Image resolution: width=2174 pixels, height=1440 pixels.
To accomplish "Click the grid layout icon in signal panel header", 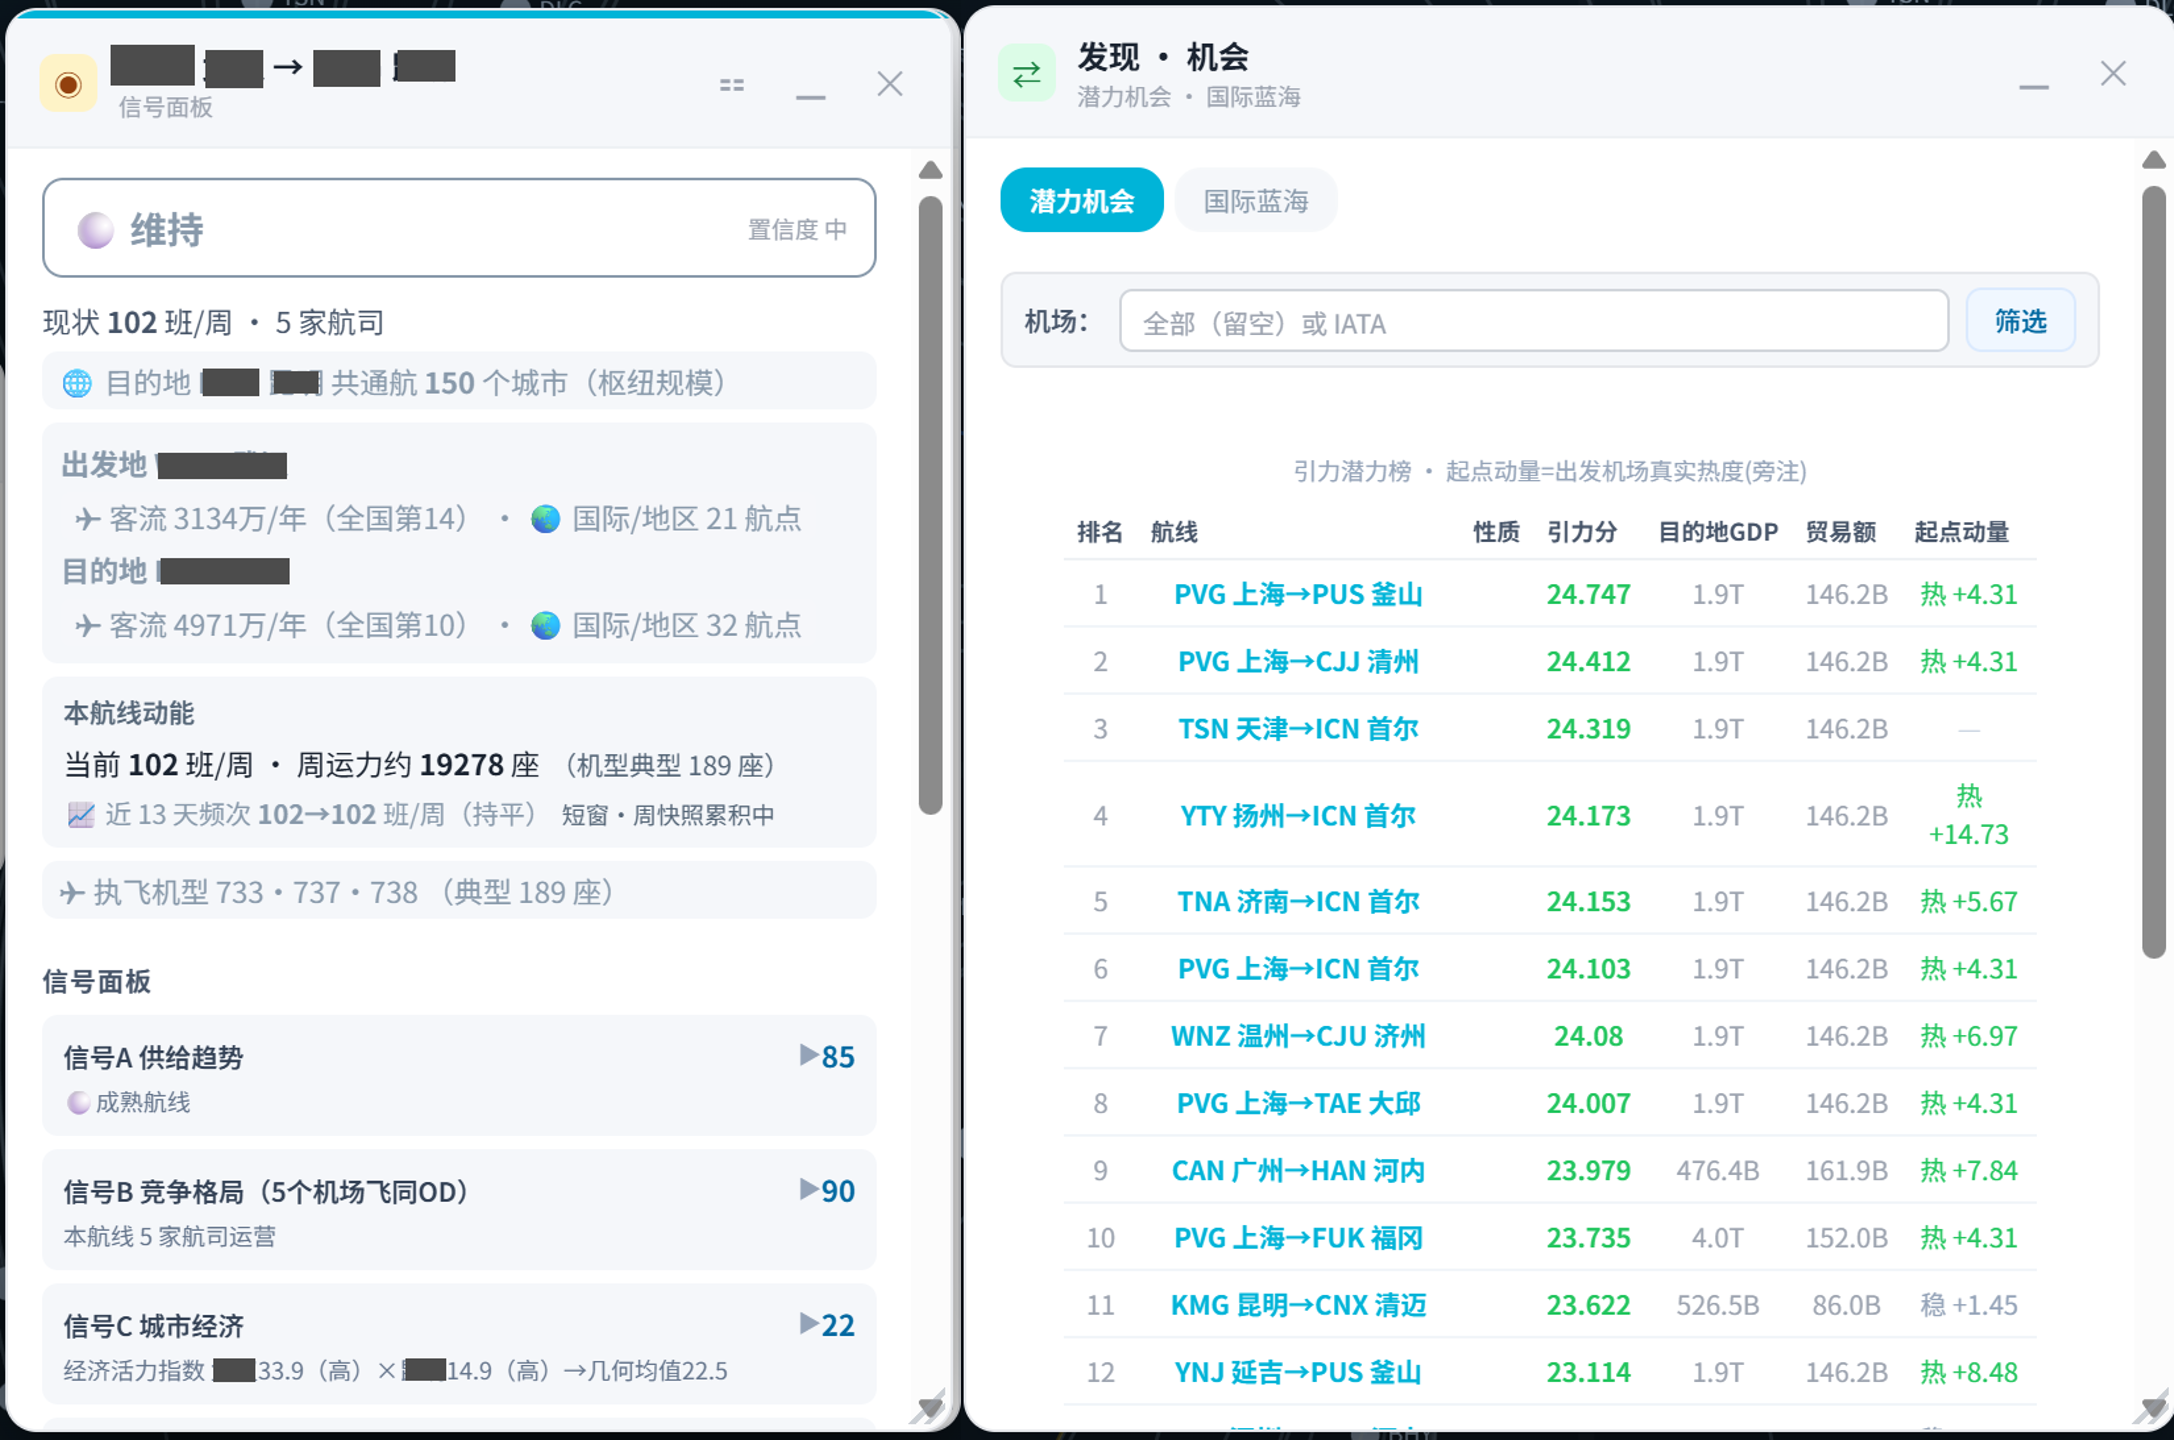I will 732,85.
